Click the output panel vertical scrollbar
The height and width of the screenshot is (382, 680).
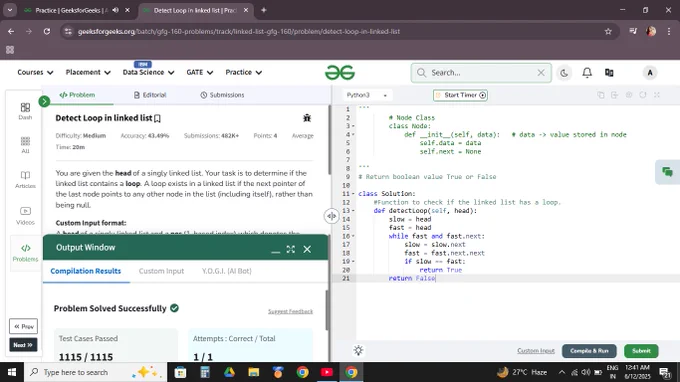327,310
